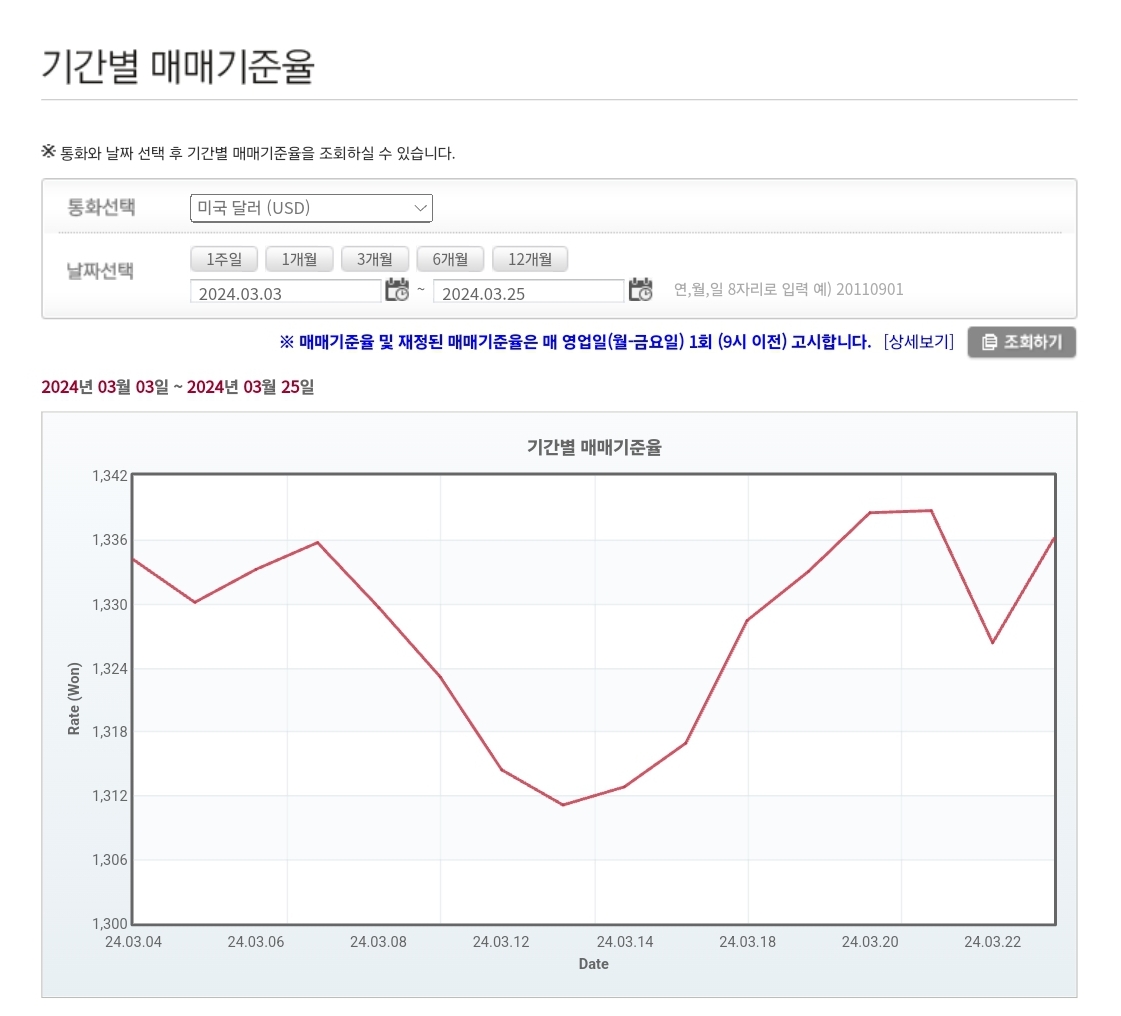Click the lowest point of the rate line near 24.03.13
1121x1016 pixels.
click(x=563, y=805)
